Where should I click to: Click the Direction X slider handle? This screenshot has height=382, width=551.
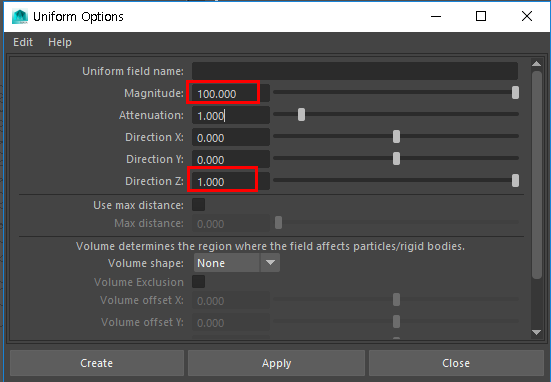click(x=396, y=136)
